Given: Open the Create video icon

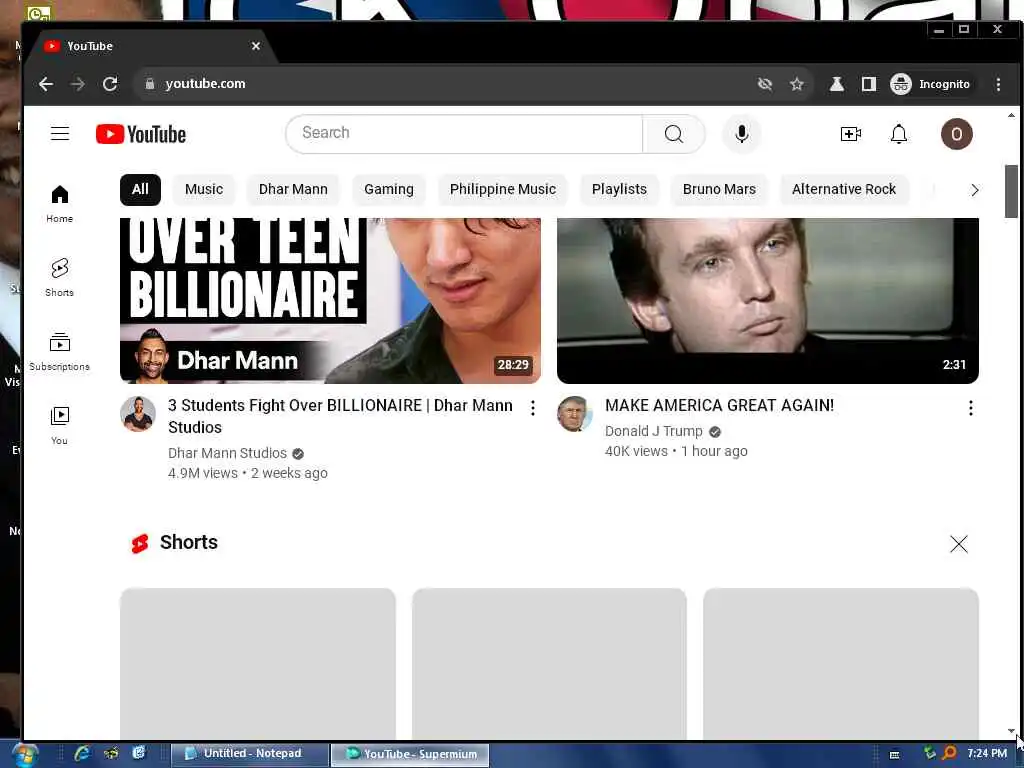Looking at the screenshot, I should point(850,134).
